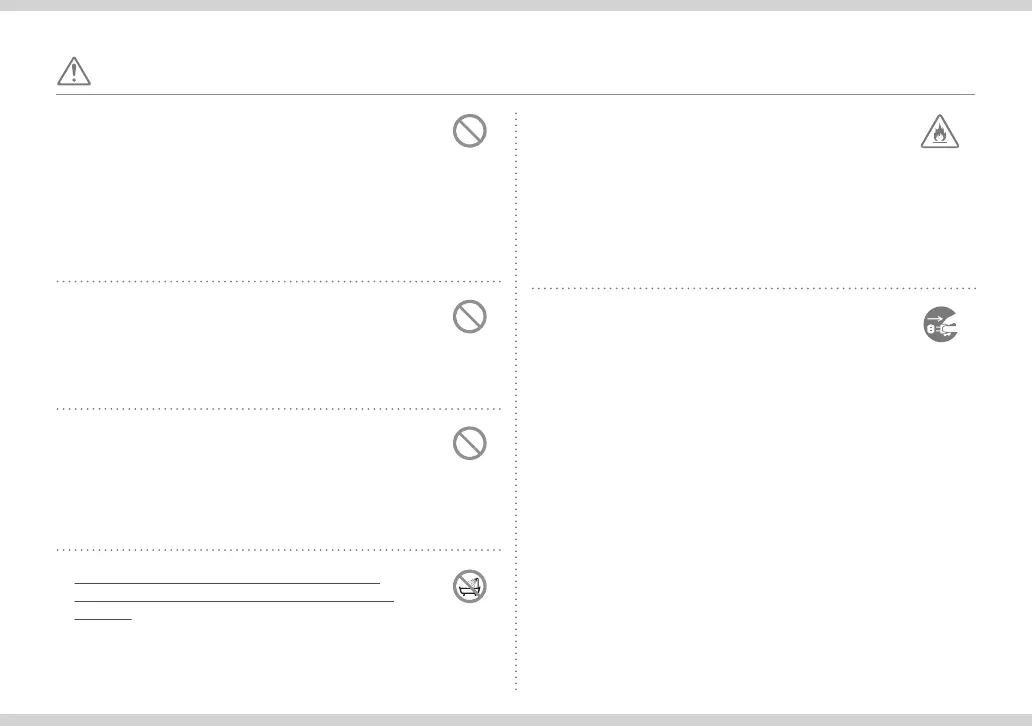
Task: Click the first long underlined line
Action: [227, 583]
